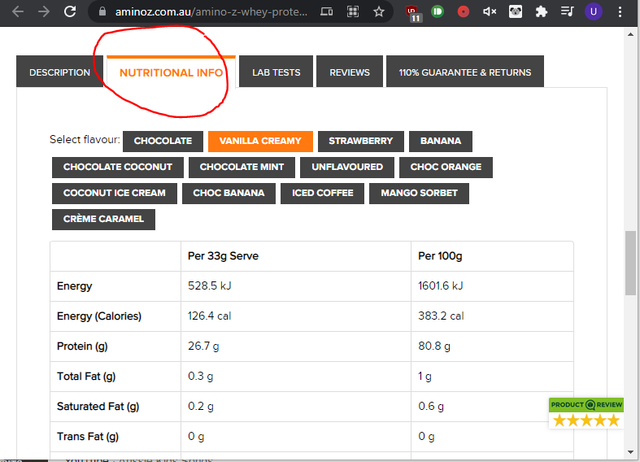Screen dimensions: 640x462
Task: Click the QR grid icon in address bar
Action: click(x=353, y=12)
